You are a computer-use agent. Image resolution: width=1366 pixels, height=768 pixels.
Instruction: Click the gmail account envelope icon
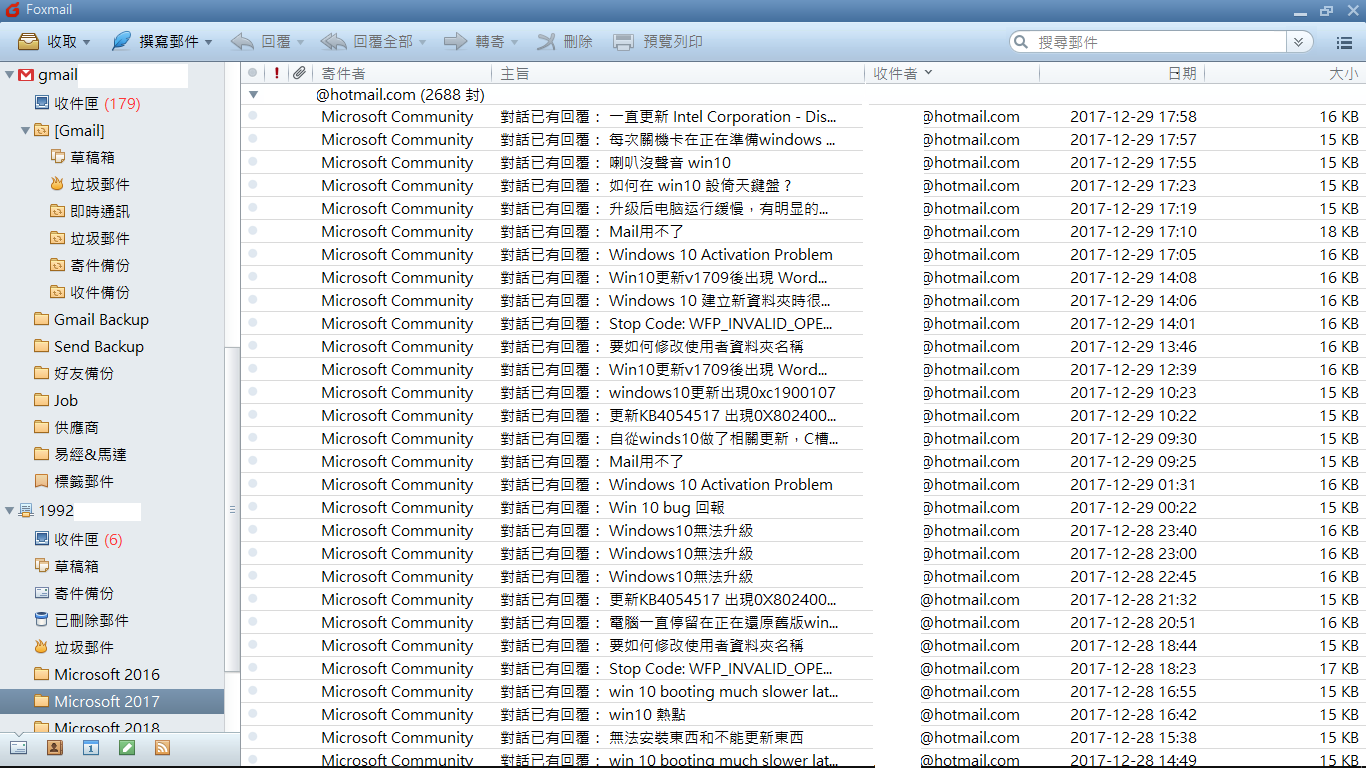[x=27, y=75]
